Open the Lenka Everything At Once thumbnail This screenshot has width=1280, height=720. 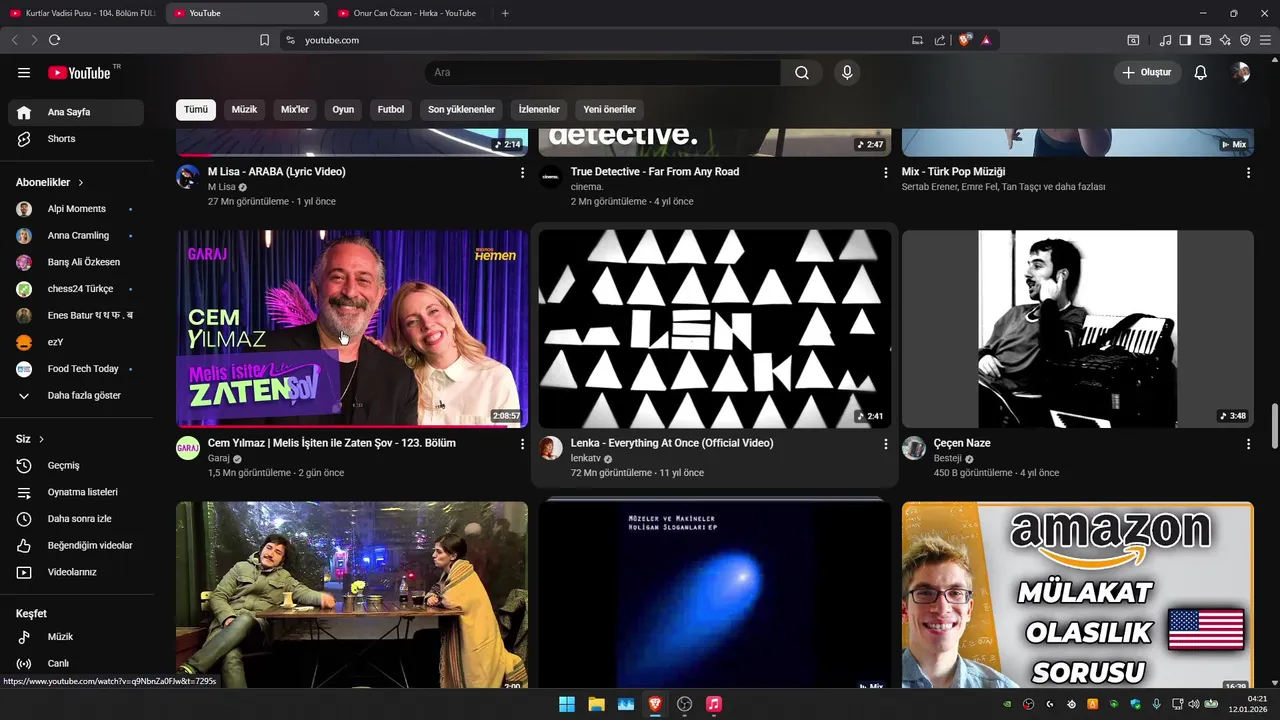[715, 329]
